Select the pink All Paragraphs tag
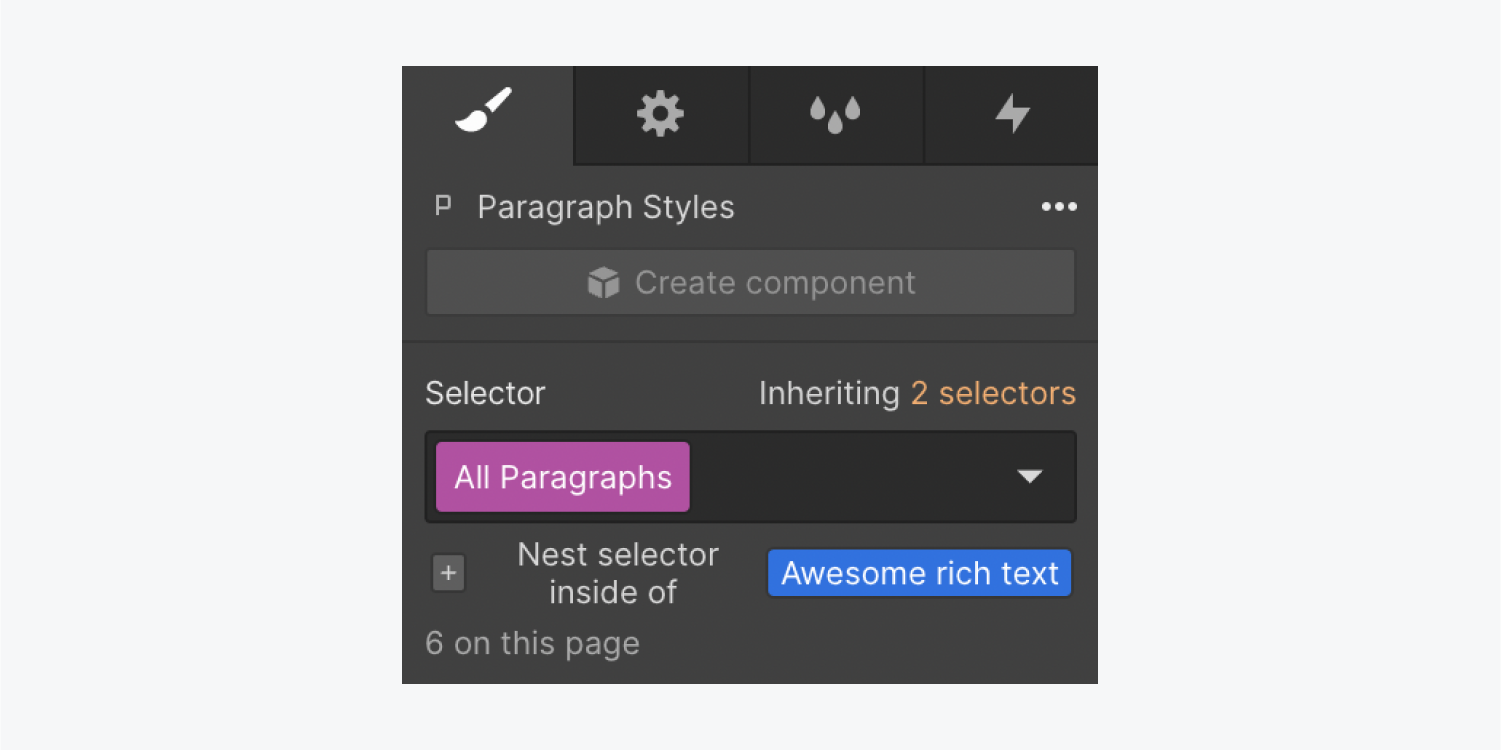The height and width of the screenshot is (751, 1501). point(562,477)
